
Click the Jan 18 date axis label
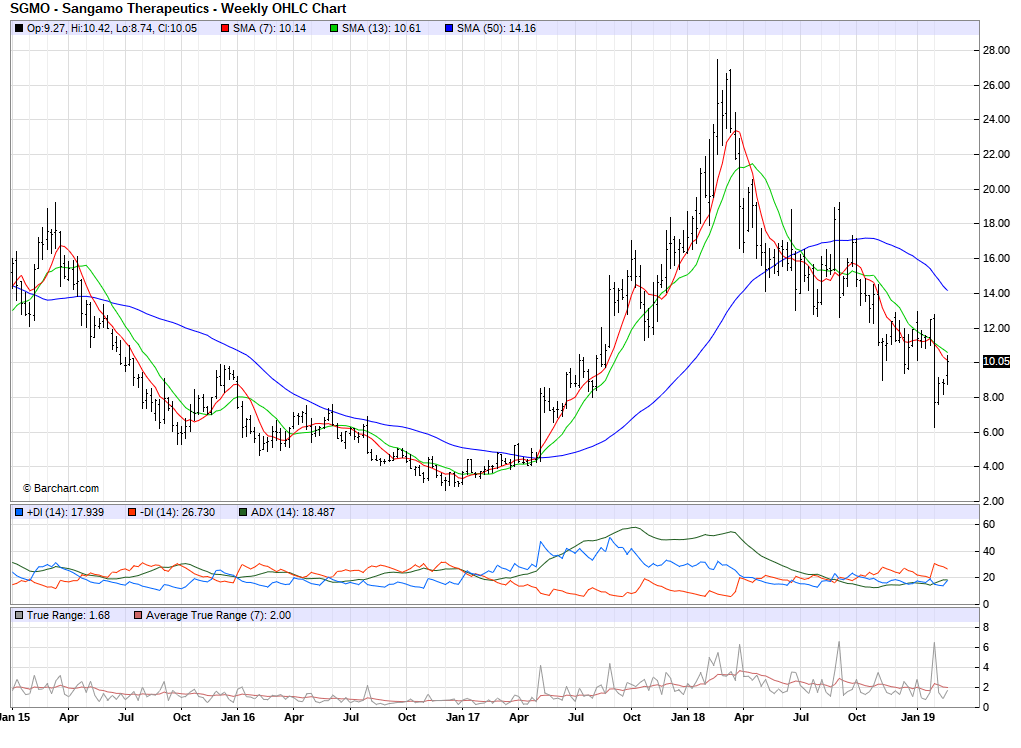(x=688, y=717)
